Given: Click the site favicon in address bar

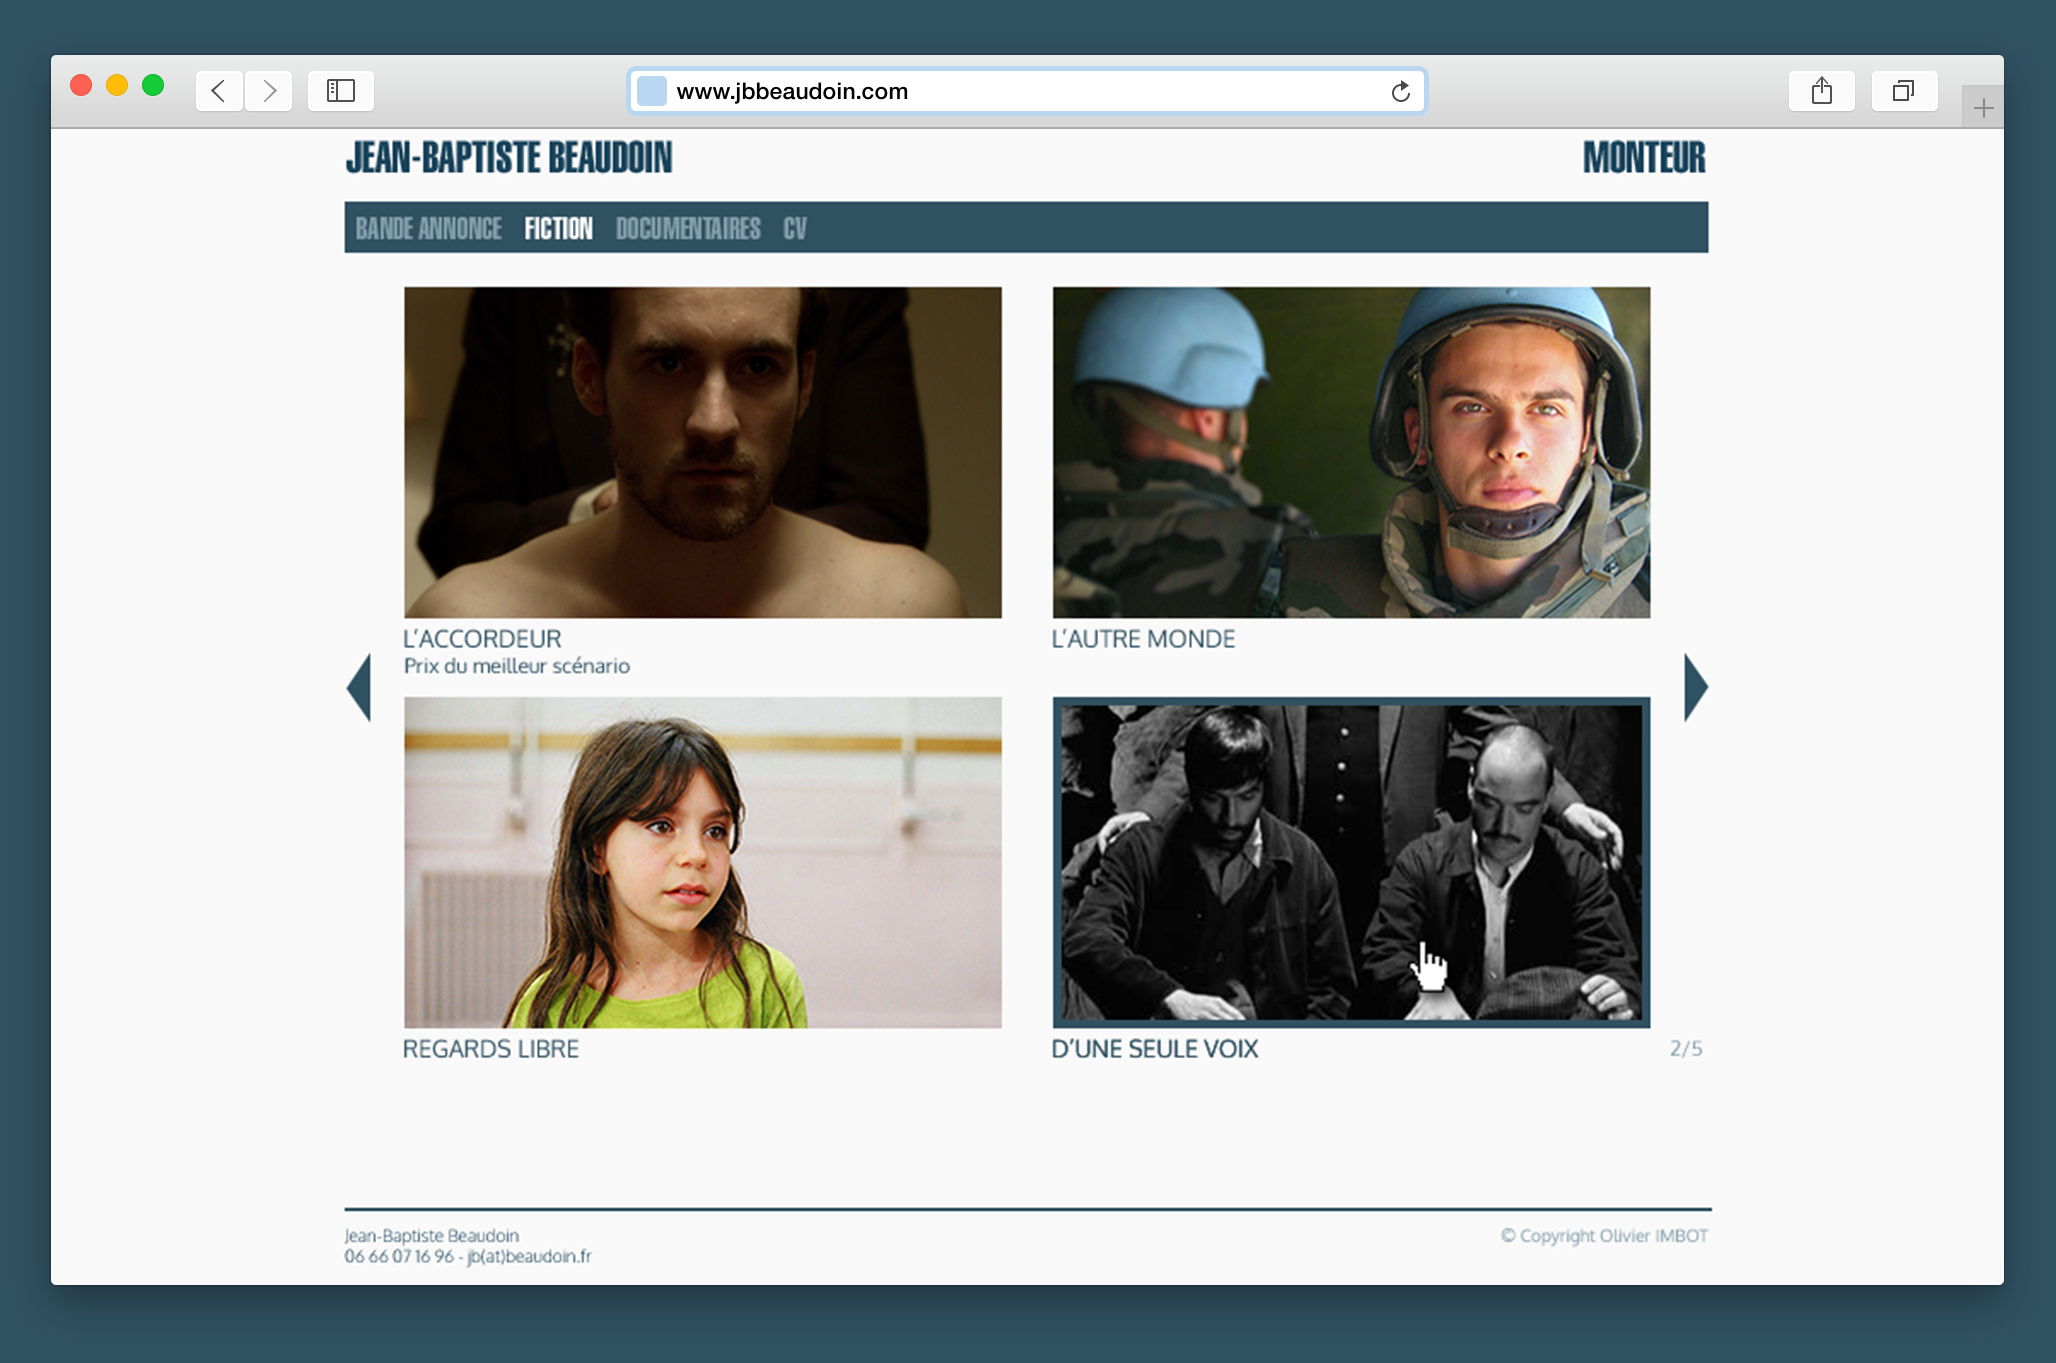Looking at the screenshot, I should click(652, 91).
